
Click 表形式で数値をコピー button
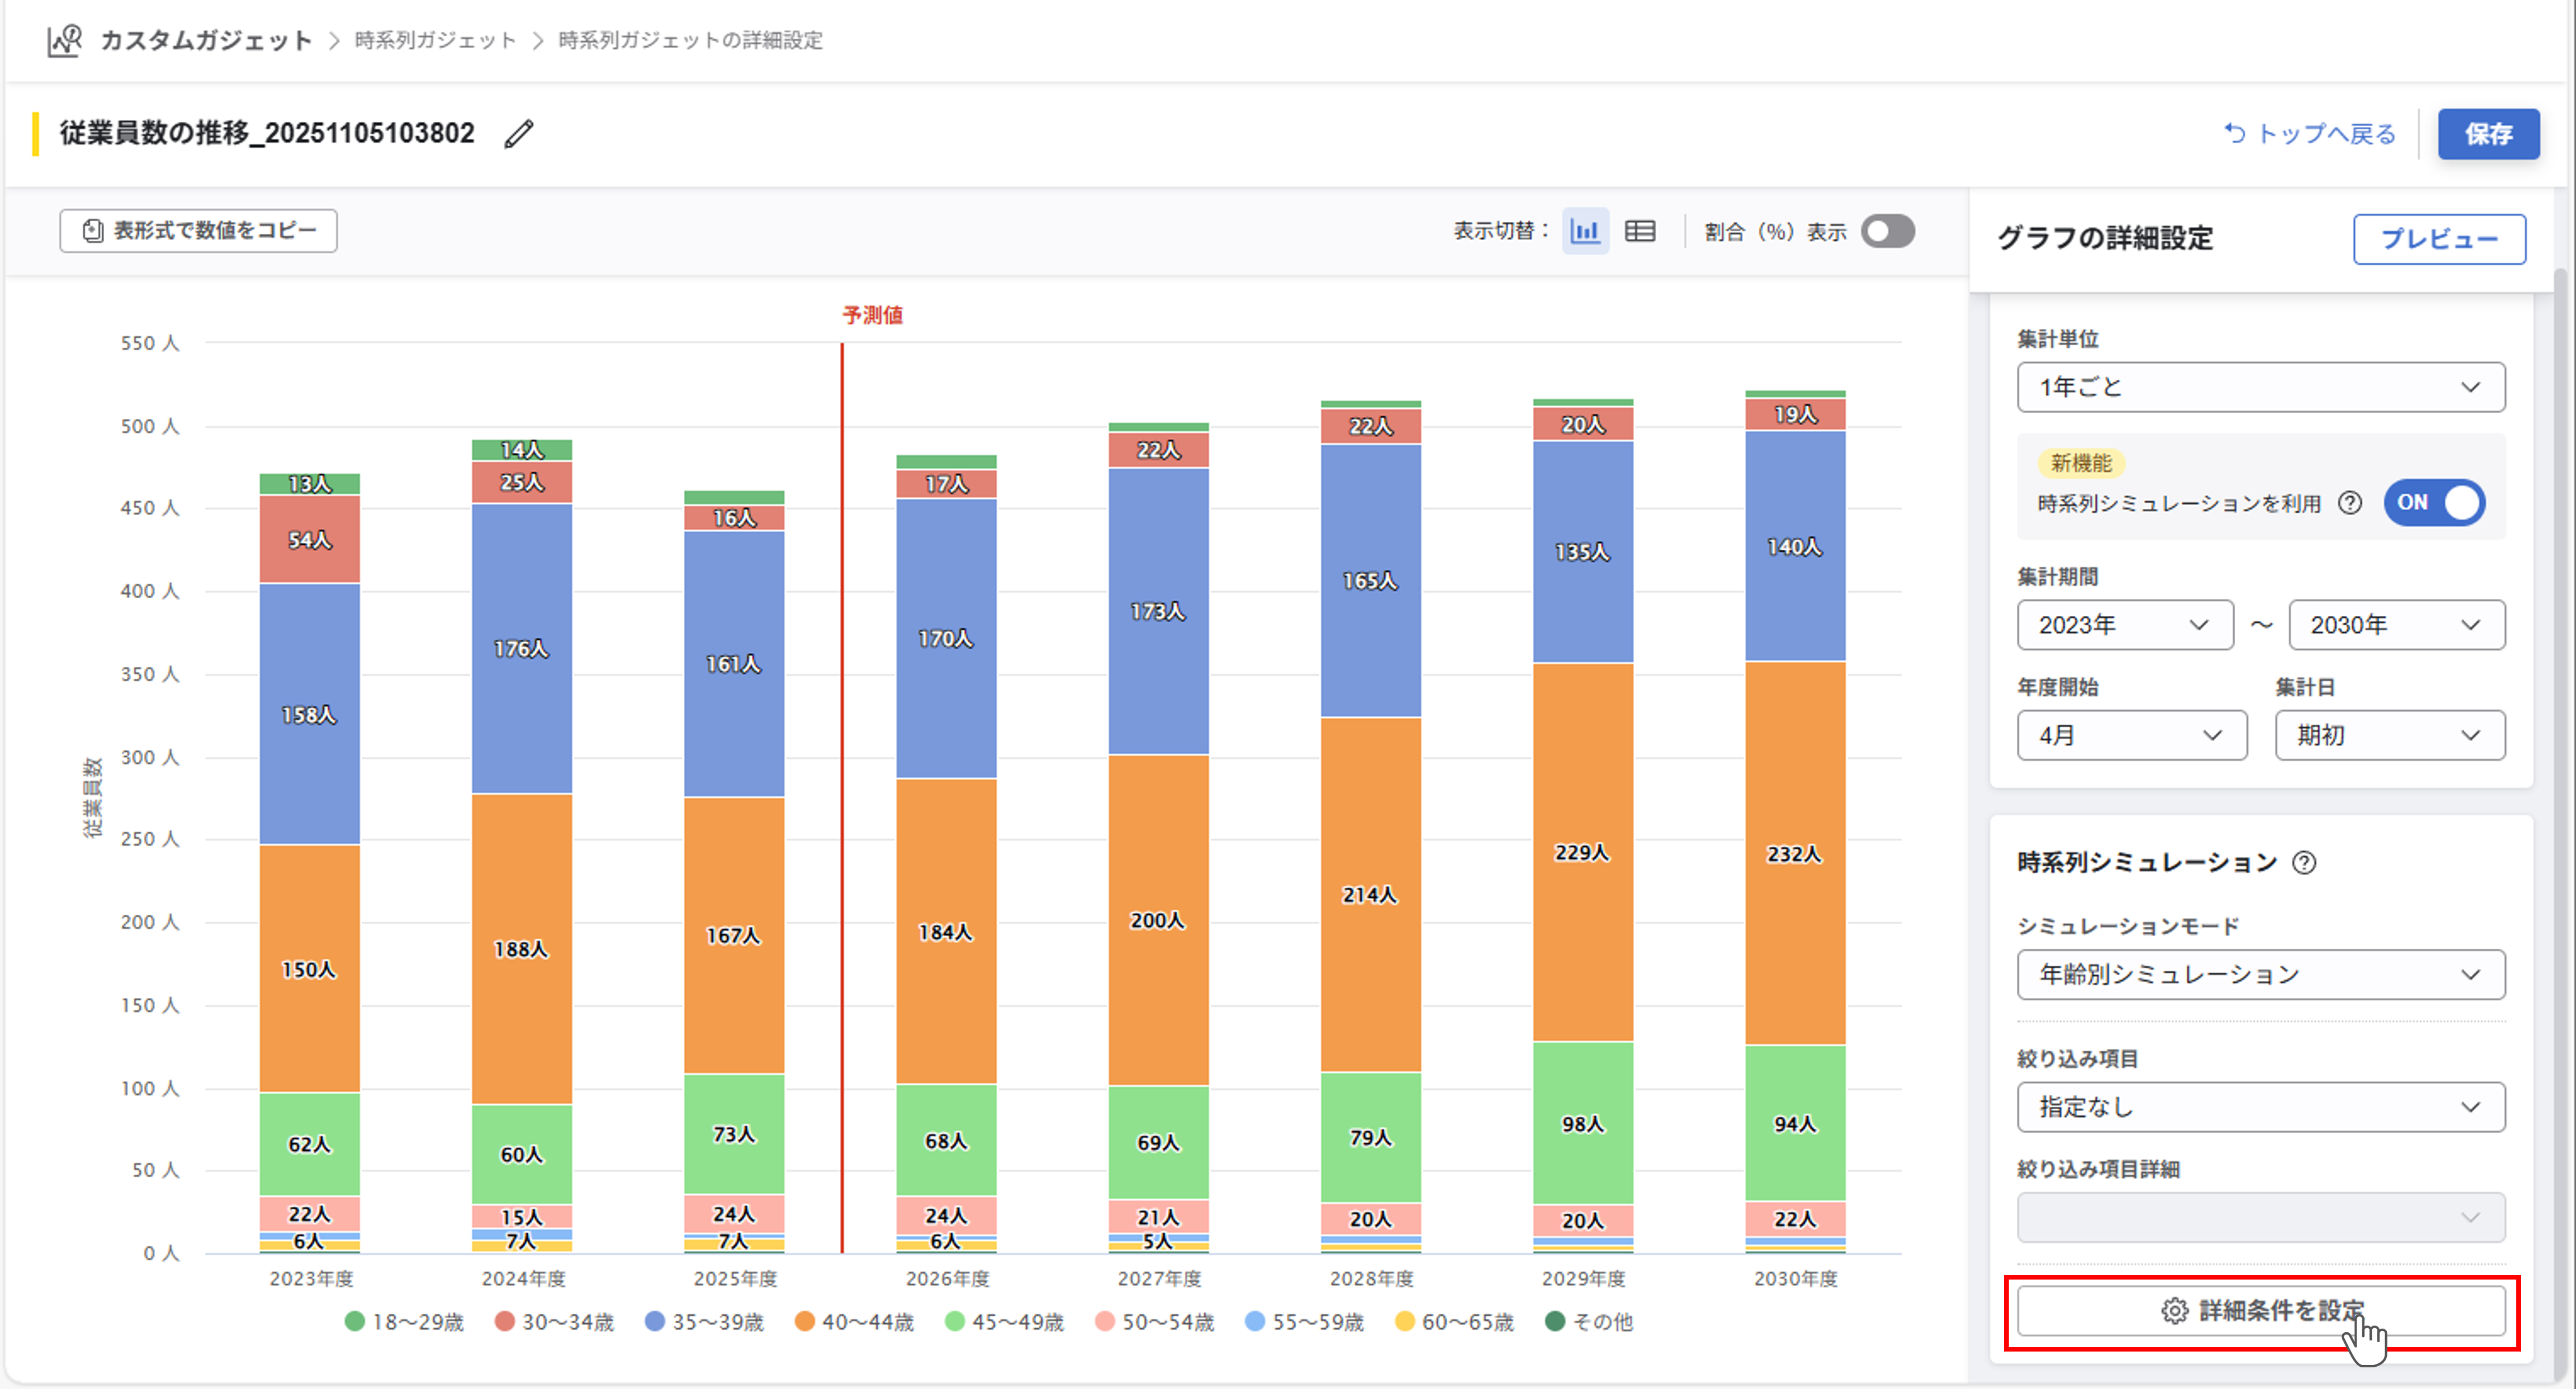click(198, 231)
